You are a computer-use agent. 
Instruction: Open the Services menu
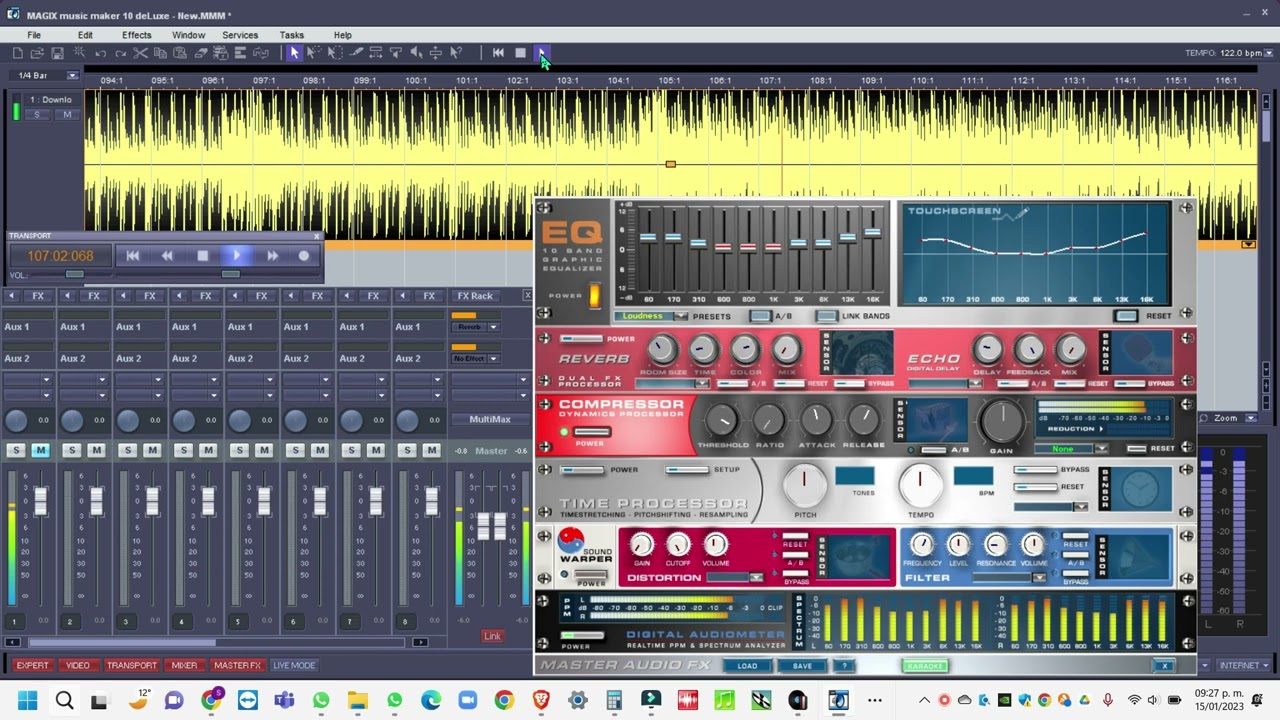[x=240, y=35]
